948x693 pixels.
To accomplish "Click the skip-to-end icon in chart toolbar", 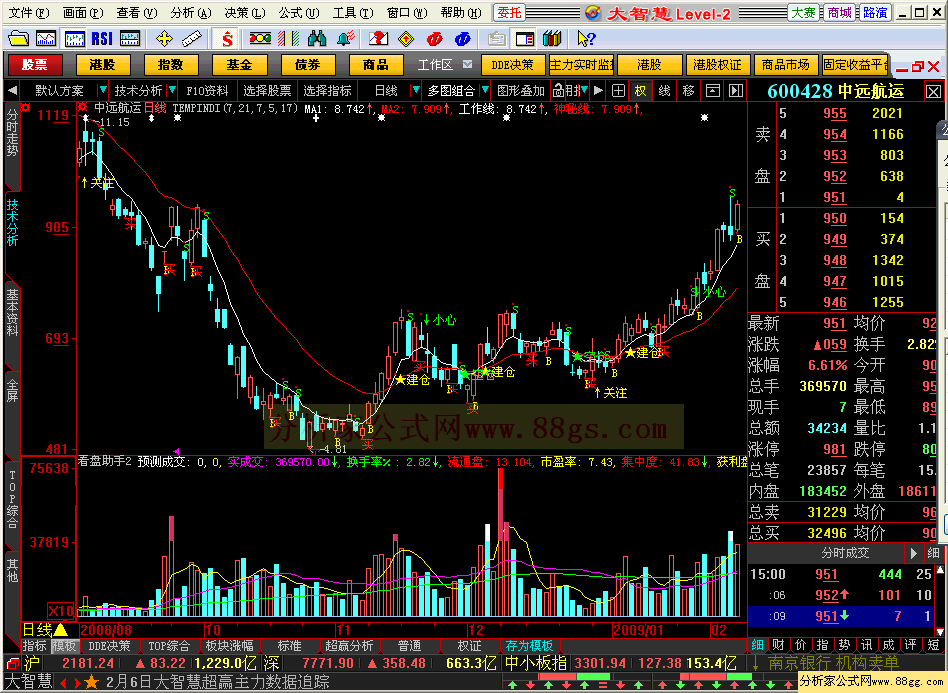I will tap(736, 91).
